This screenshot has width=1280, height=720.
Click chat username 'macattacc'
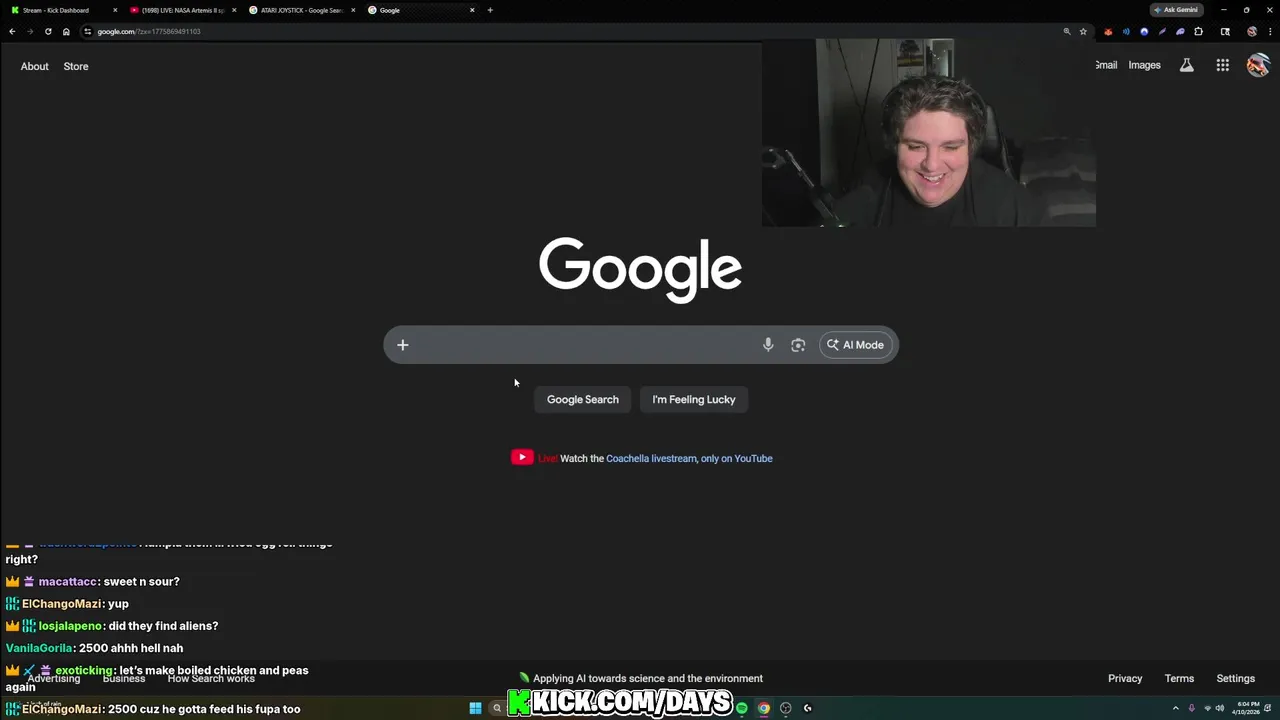coord(68,582)
